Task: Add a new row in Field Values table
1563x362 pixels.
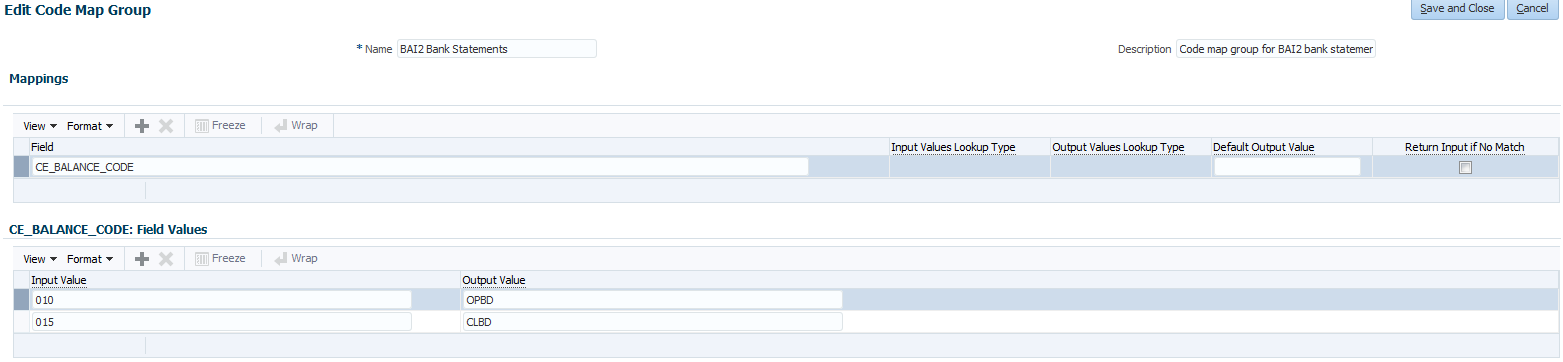Action: pos(142,258)
